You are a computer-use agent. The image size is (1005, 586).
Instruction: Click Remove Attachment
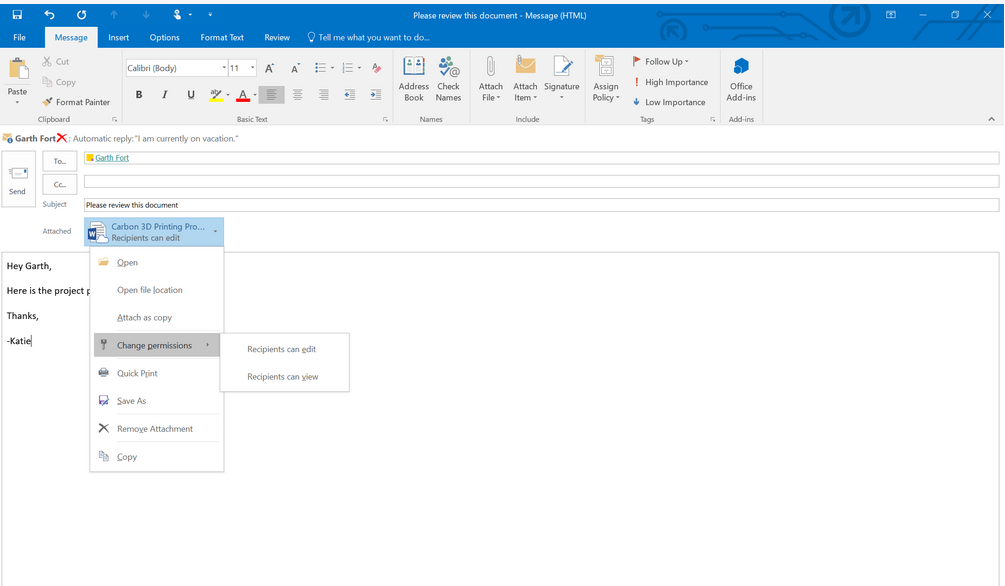click(157, 429)
